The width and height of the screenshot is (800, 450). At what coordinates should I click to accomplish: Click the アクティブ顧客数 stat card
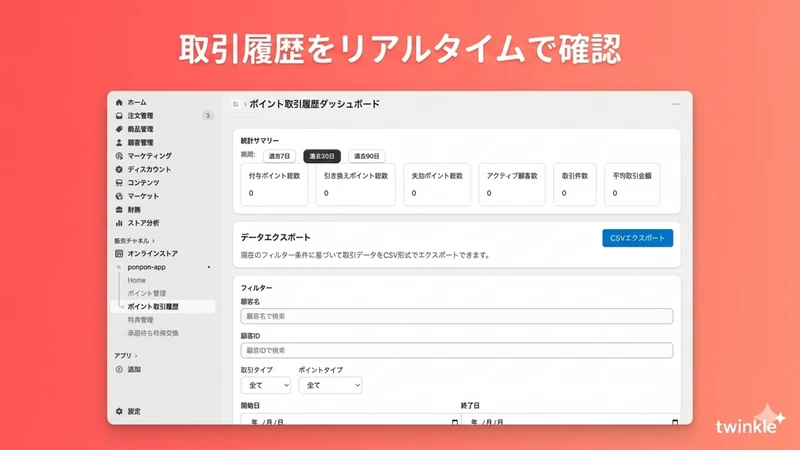(512, 185)
